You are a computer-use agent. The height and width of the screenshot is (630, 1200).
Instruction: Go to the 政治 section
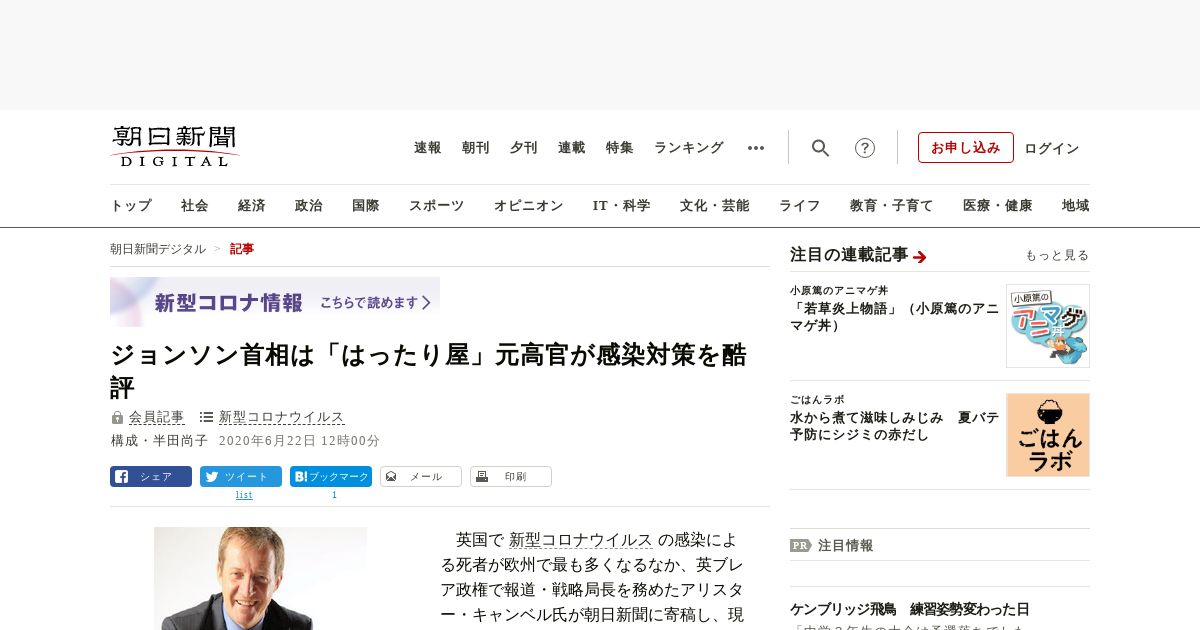coord(309,205)
